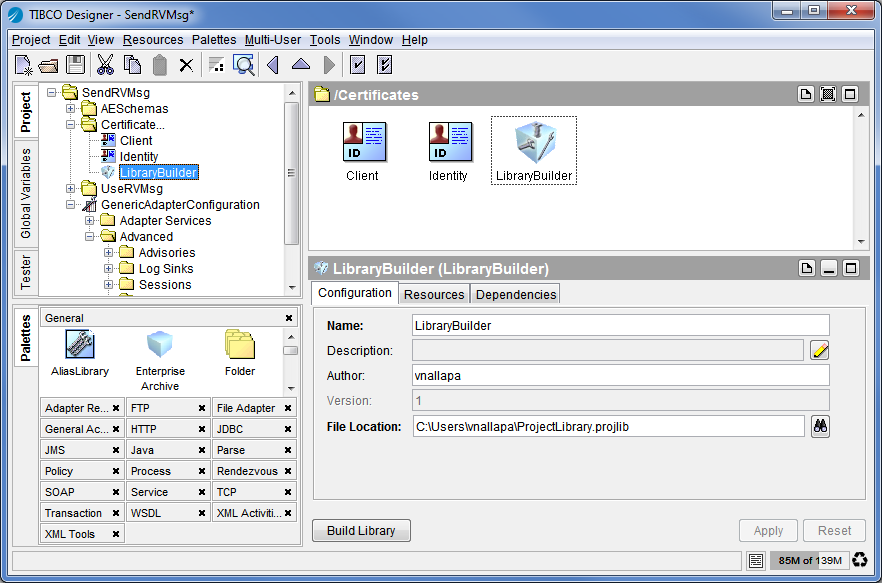Click the Save floppy disk icon
Image resolution: width=882 pixels, height=583 pixels.
point(75,65)
